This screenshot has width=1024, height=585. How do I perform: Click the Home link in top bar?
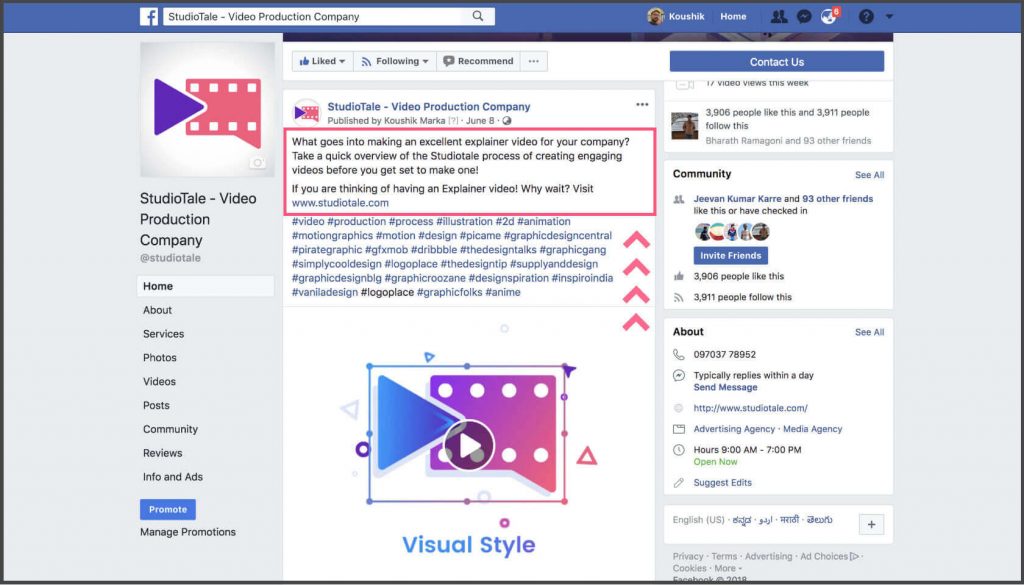point(733,16)
